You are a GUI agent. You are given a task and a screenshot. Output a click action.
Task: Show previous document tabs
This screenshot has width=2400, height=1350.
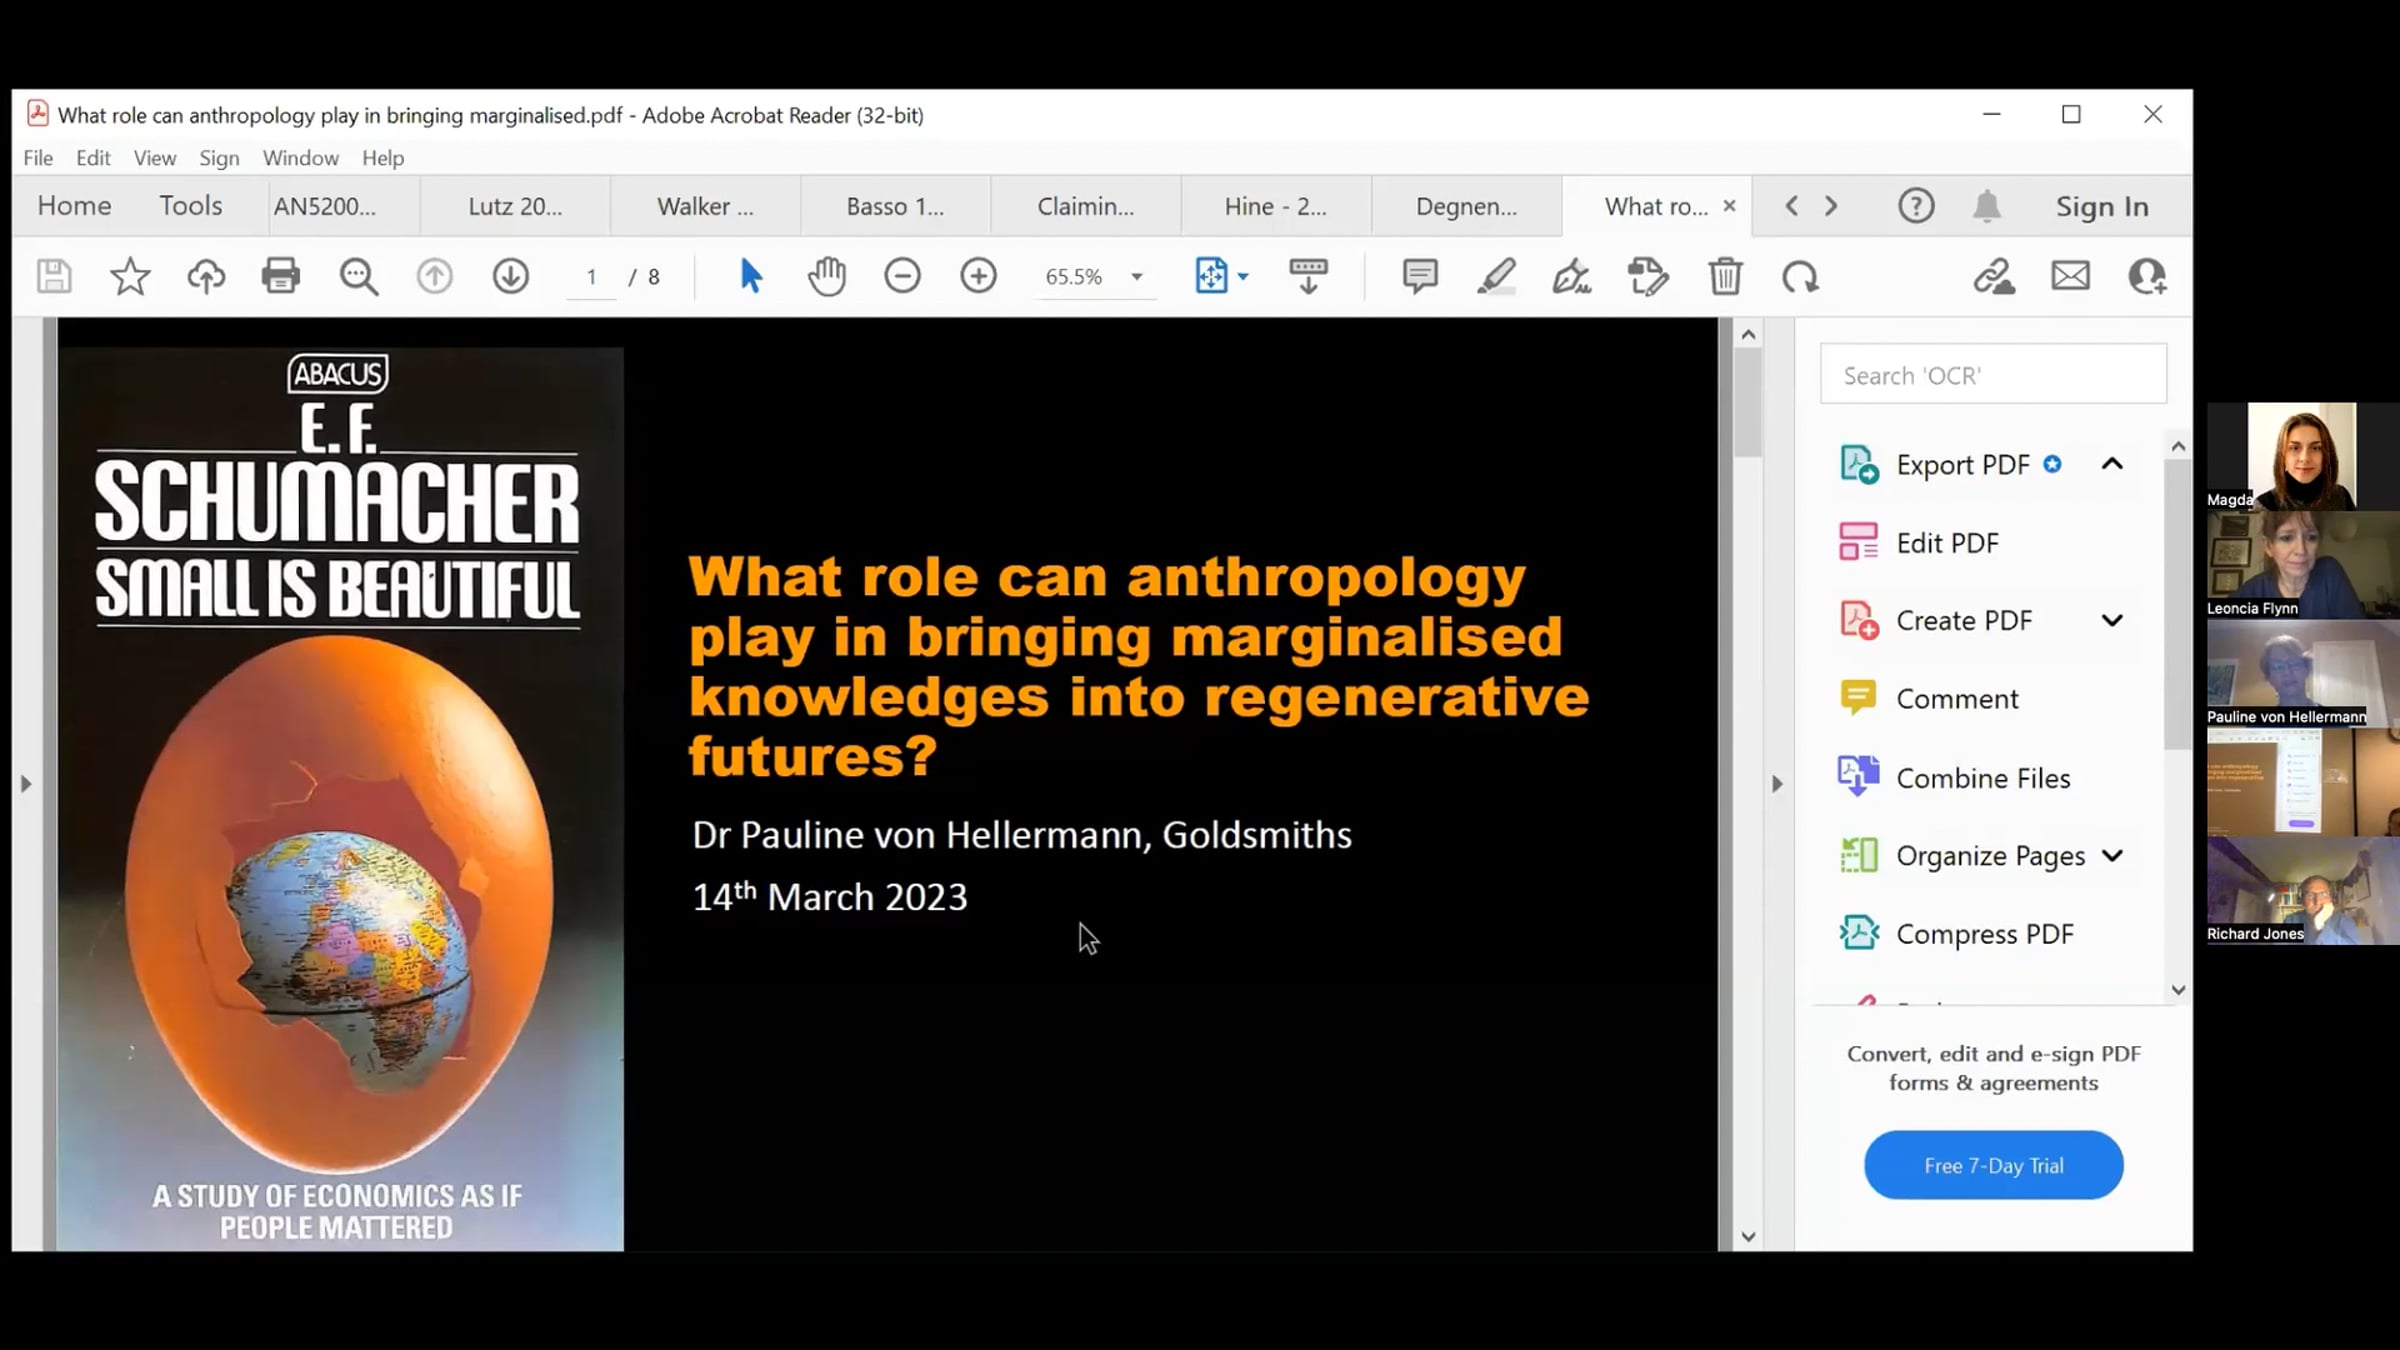pos(1792,206)
